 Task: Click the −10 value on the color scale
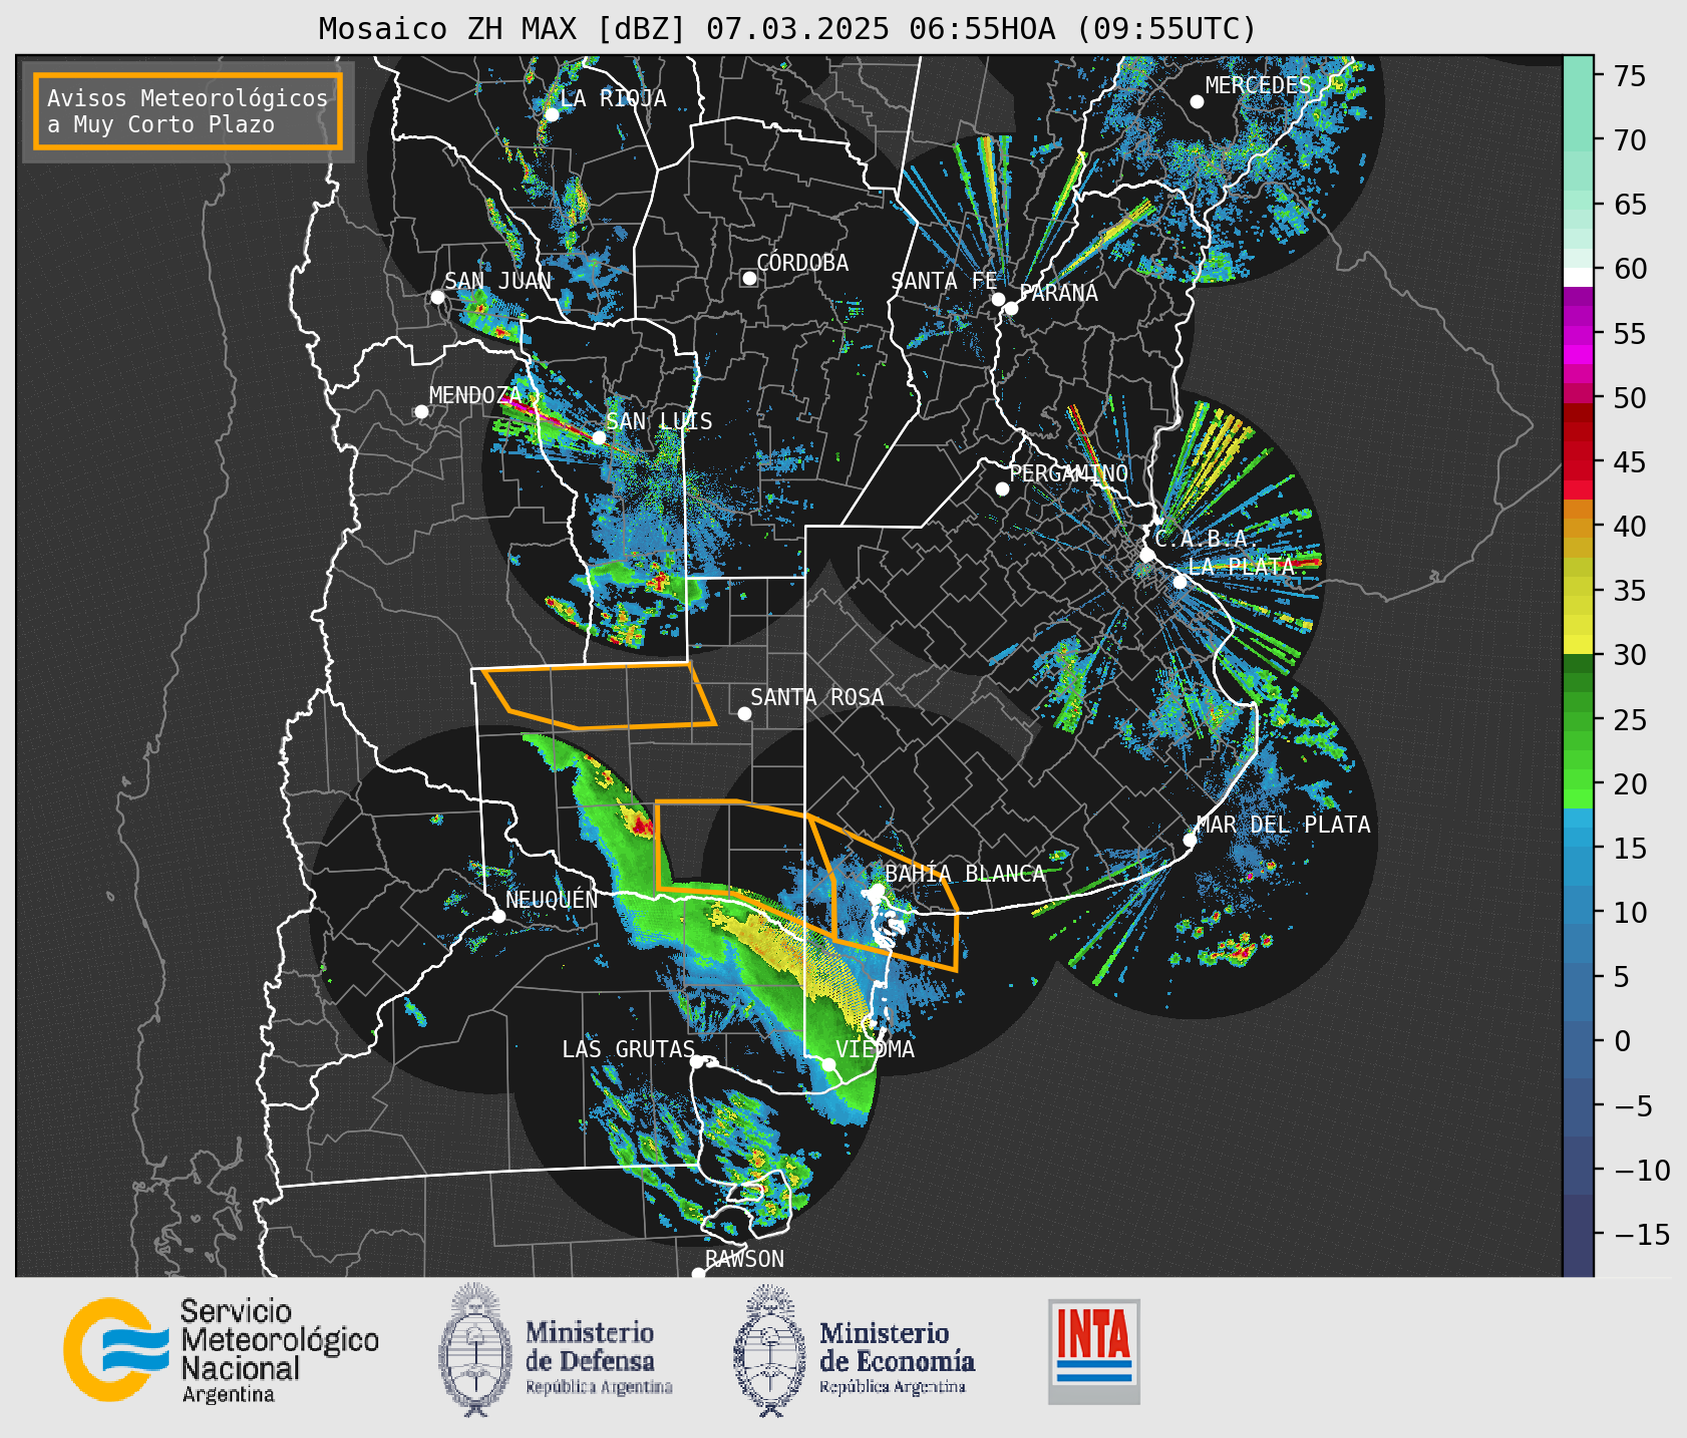tap(1641, 1170)
